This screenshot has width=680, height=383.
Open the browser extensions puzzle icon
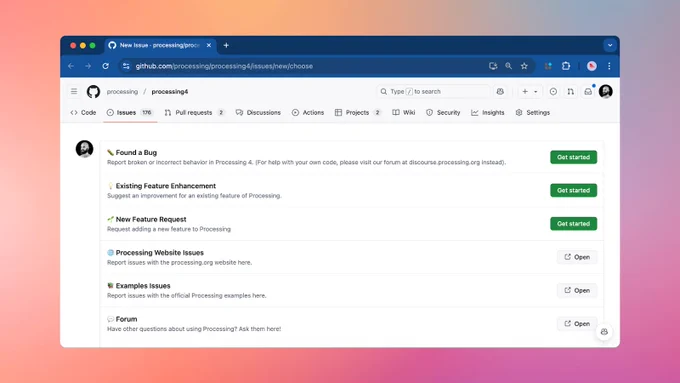pyautogui.click(x=566, y=66)
